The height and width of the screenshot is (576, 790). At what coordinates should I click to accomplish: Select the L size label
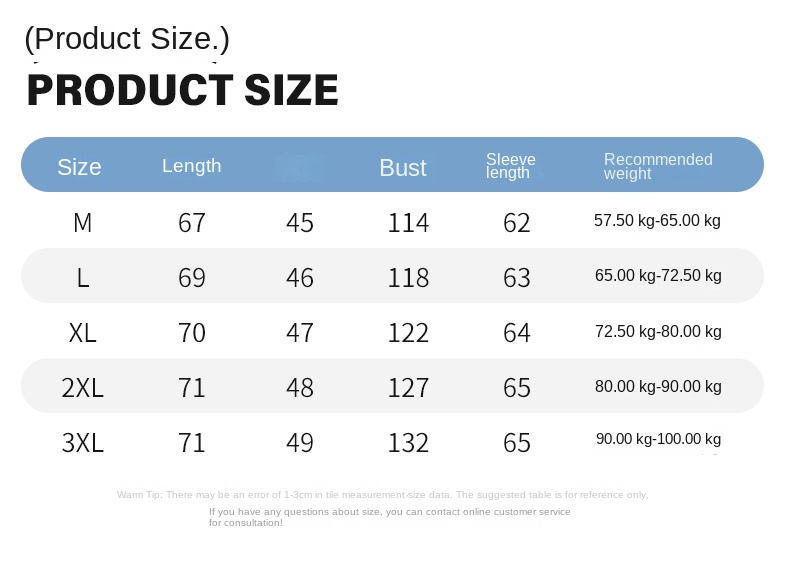point(83,278)
